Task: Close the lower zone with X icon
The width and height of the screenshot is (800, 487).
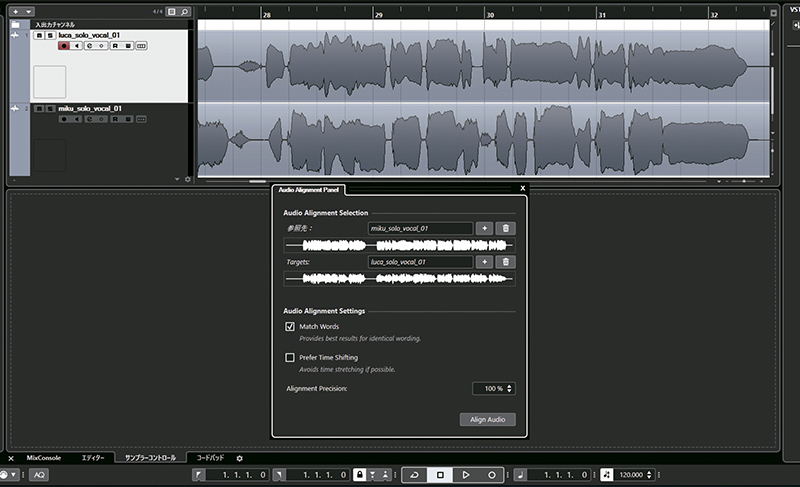Action: click(x=11, y=458)
